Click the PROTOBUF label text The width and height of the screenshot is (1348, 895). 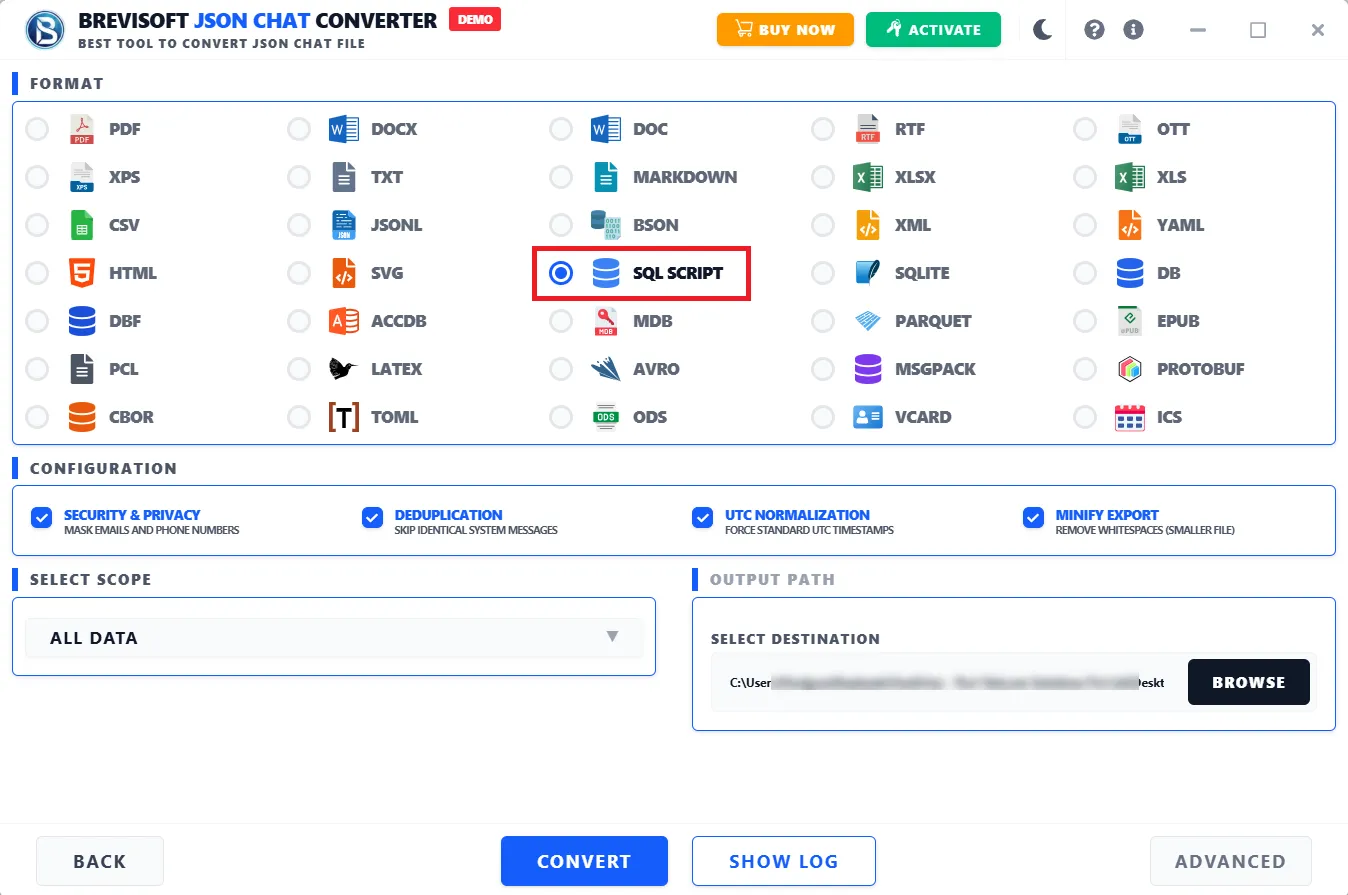pyautogui.click(x=1201, y=369)
